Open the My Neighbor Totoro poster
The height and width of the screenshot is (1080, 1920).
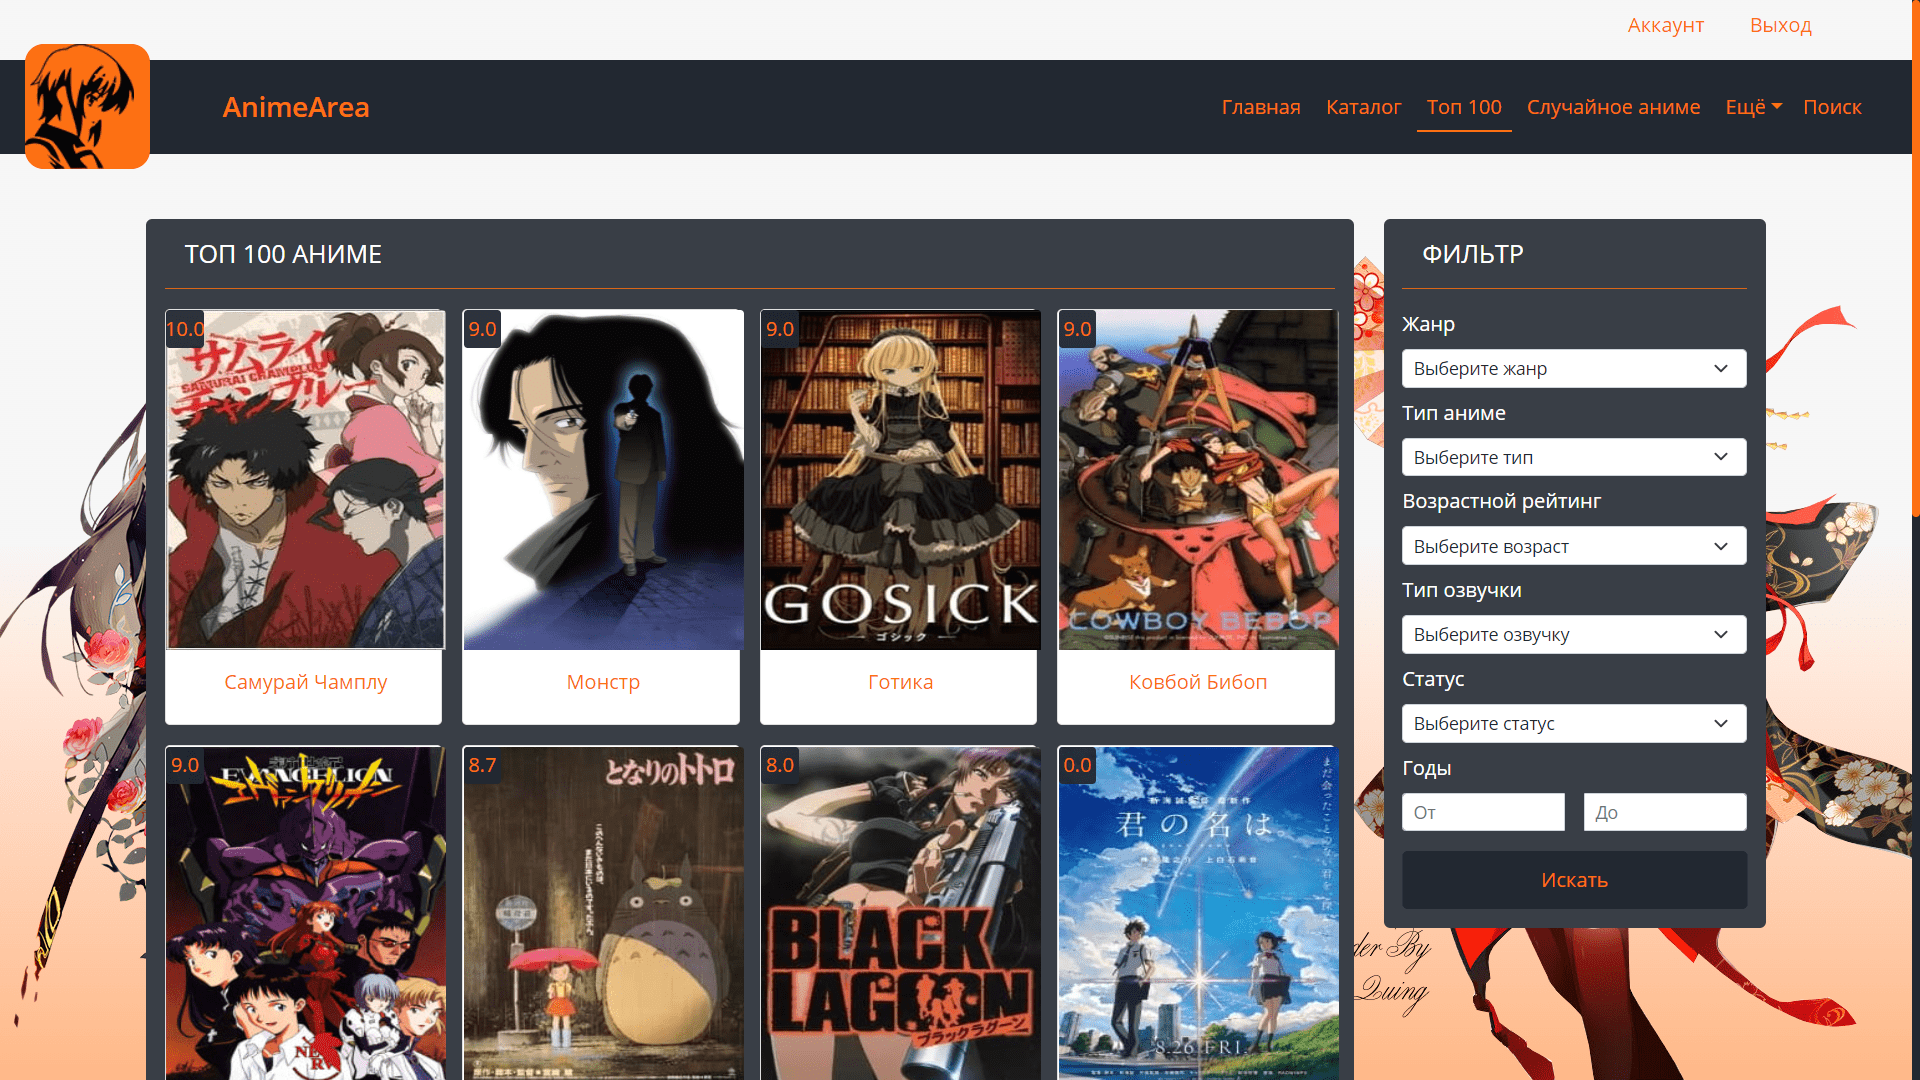coord(602,912)
